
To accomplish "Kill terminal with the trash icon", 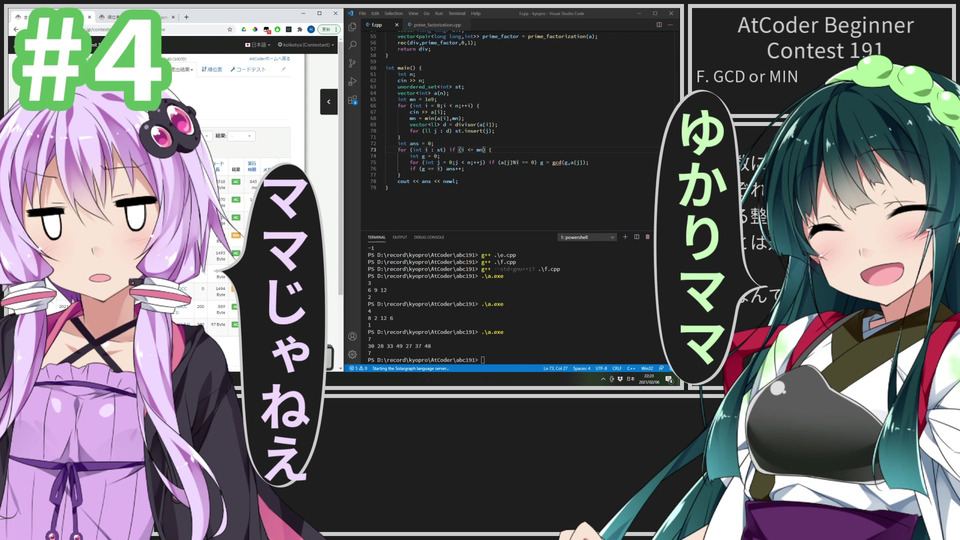I will tap(648, 237).
